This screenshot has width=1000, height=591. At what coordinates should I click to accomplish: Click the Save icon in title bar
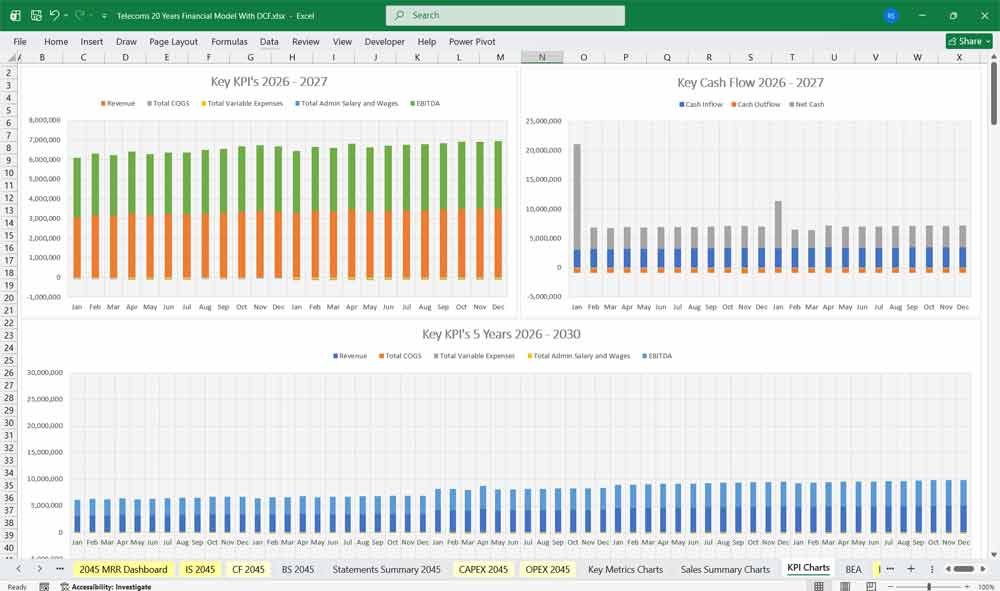(x=36, y=15)
